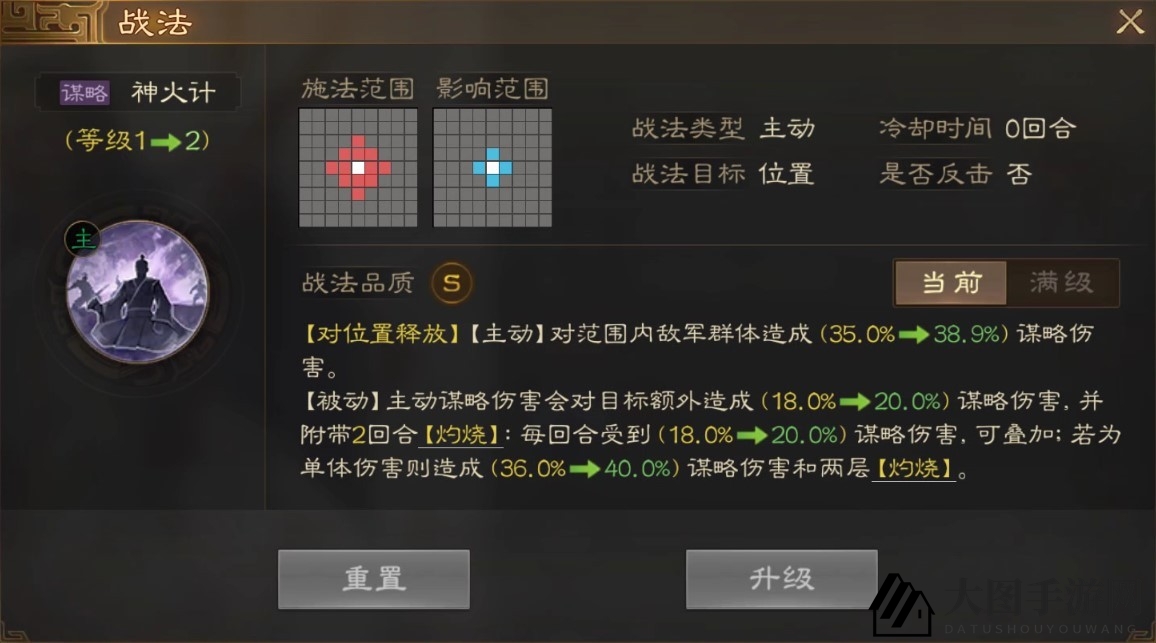Screen dimensions: 1156x643
Task: Click the 冷却时间 0回合 value
Action: 1040,129
